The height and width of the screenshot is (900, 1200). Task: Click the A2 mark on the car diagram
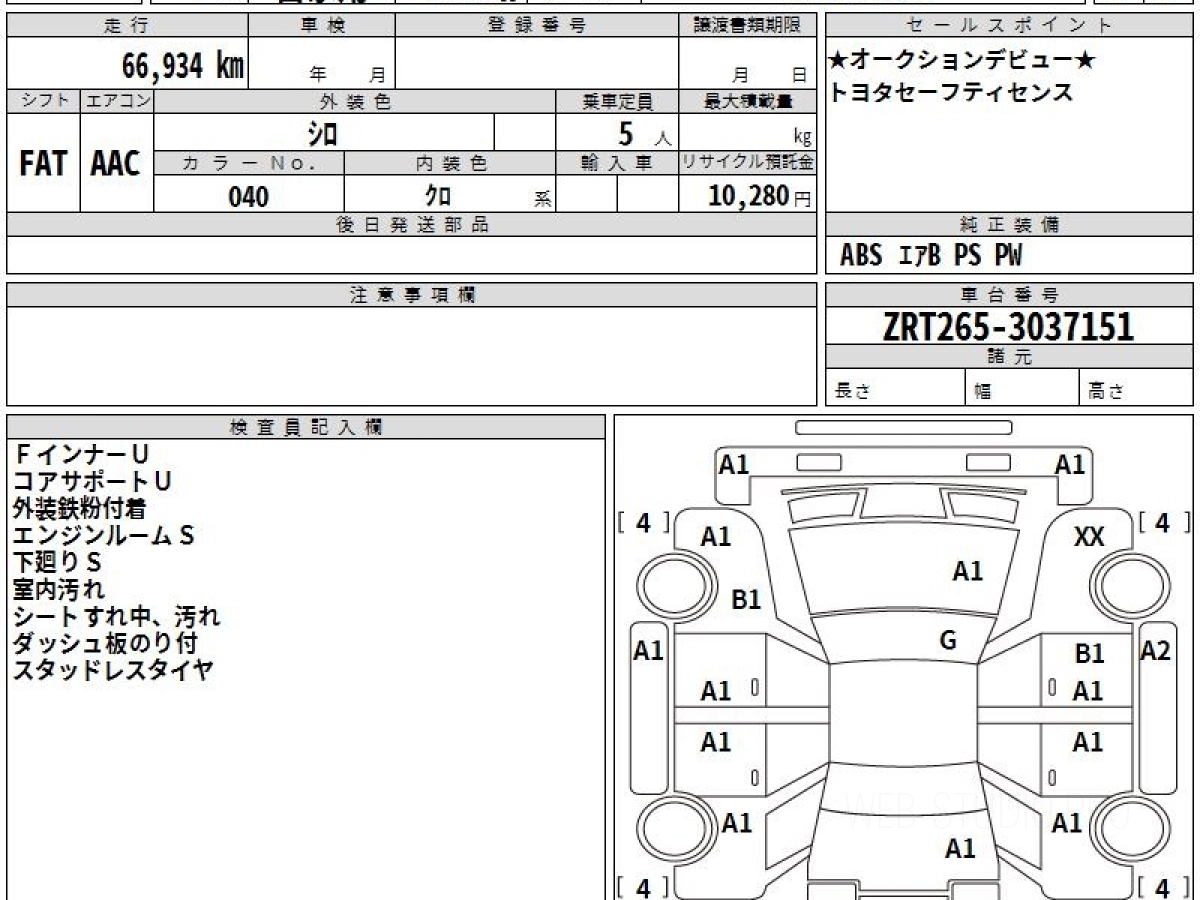tap(1155, 651)
